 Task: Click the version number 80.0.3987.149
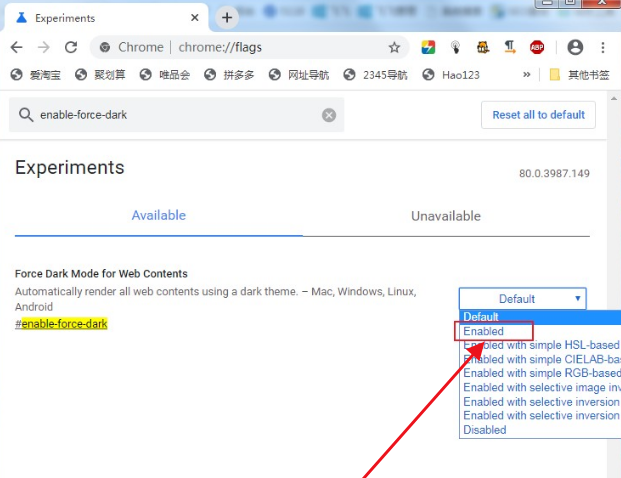(554, 173)
